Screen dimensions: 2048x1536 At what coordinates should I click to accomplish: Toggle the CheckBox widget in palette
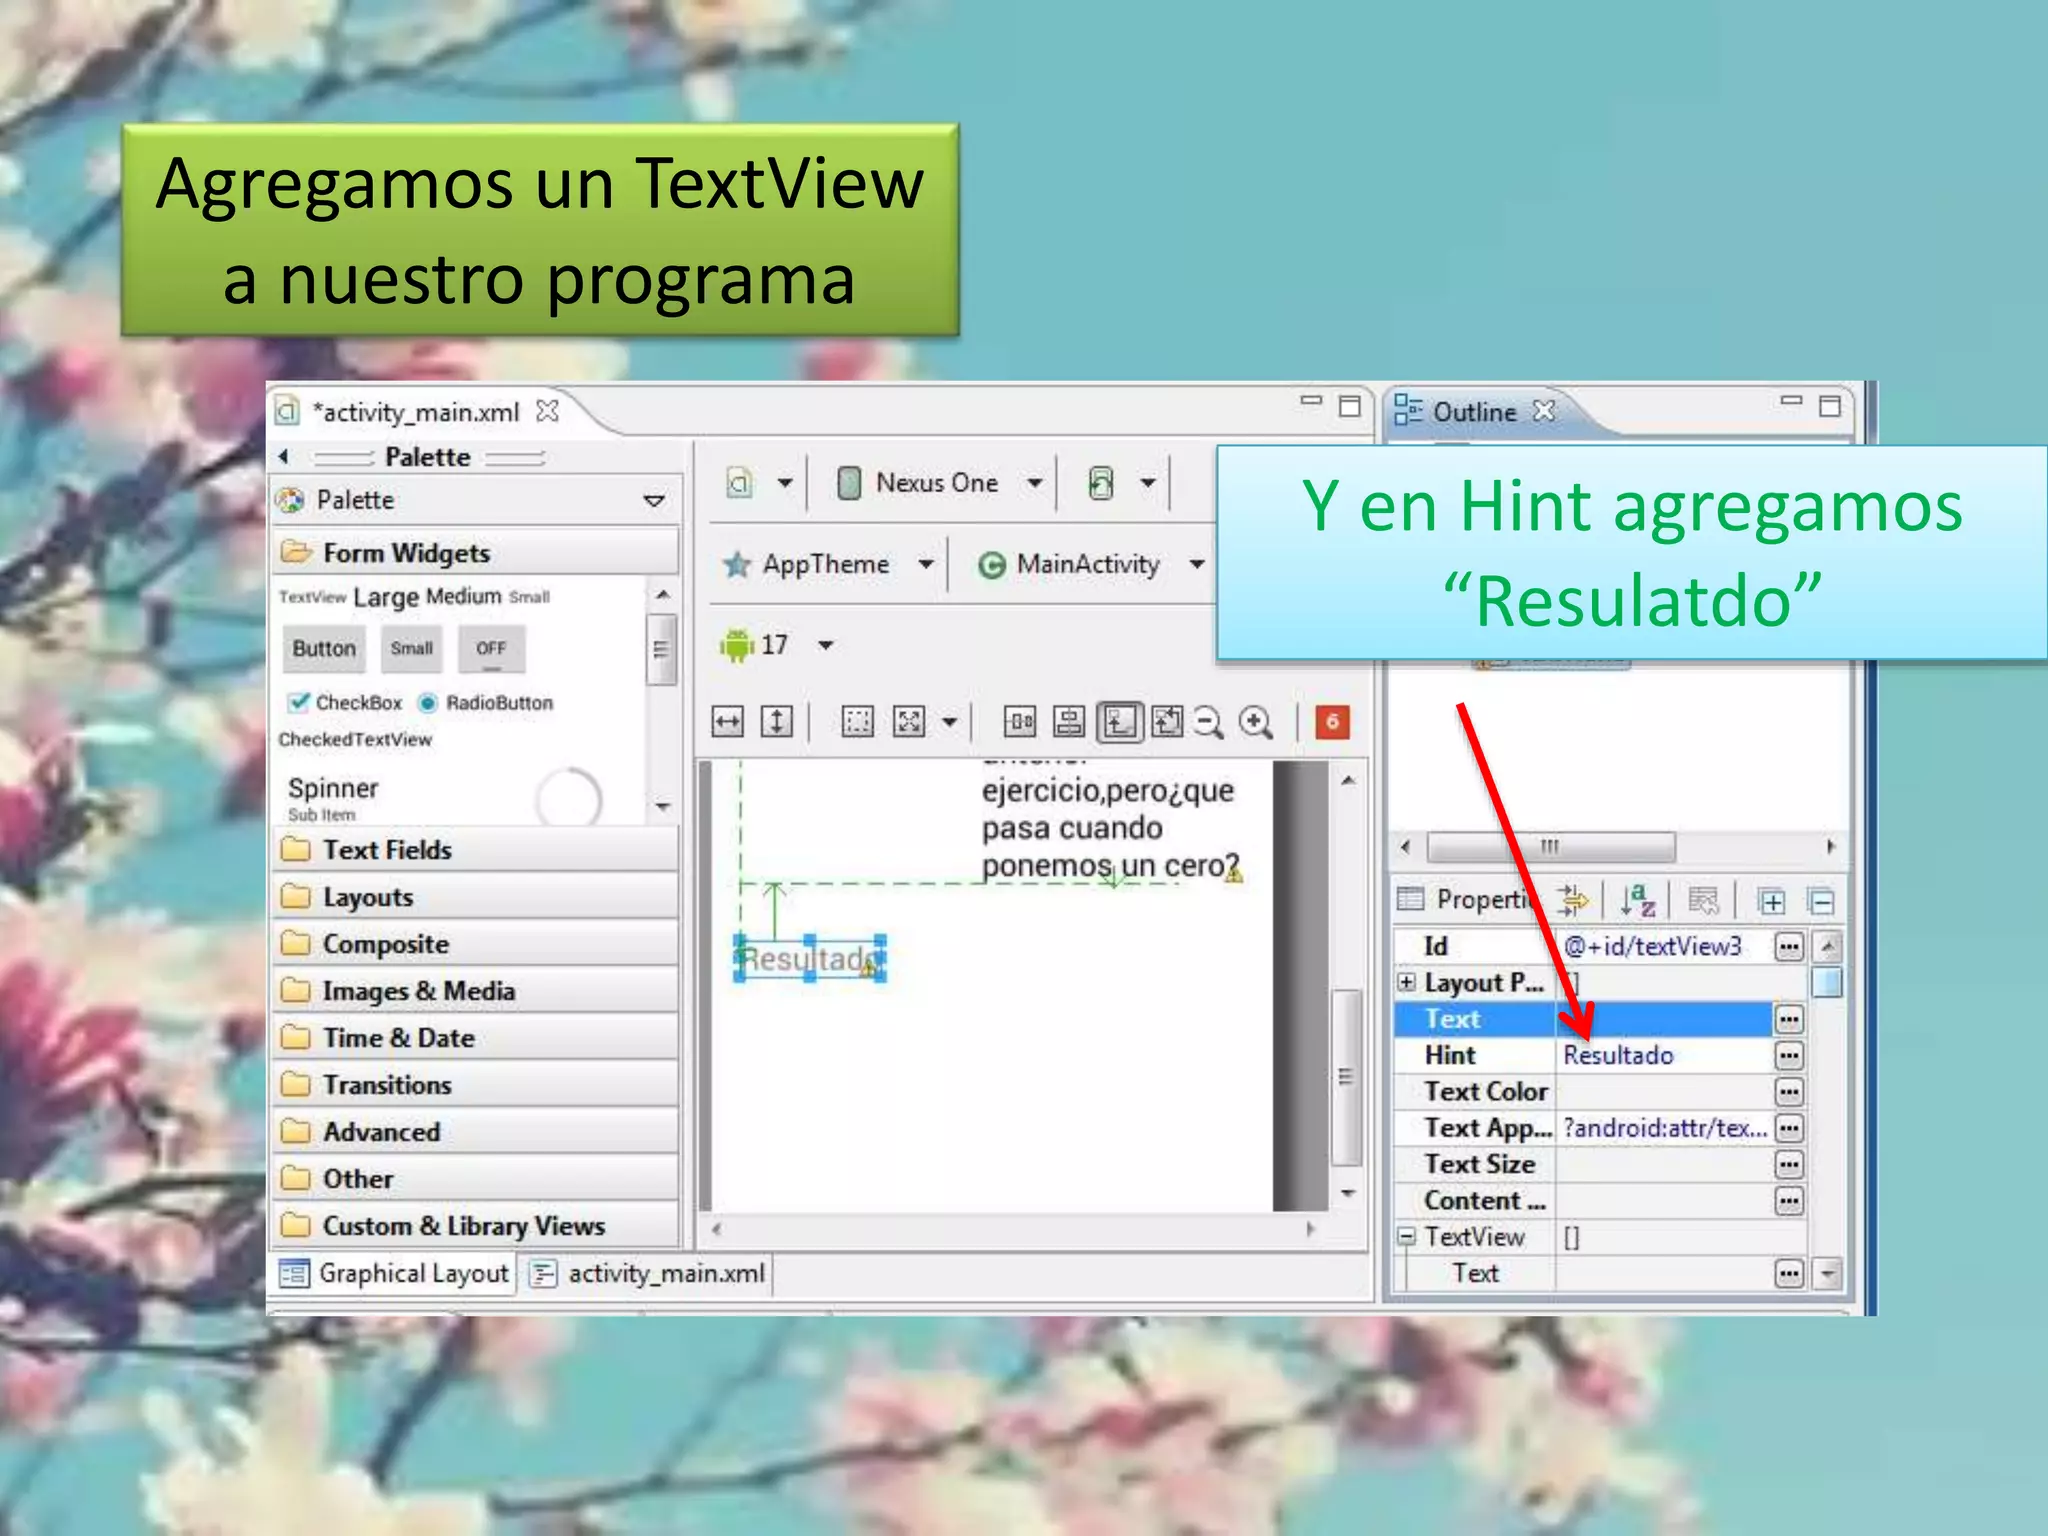coord(345,702)
